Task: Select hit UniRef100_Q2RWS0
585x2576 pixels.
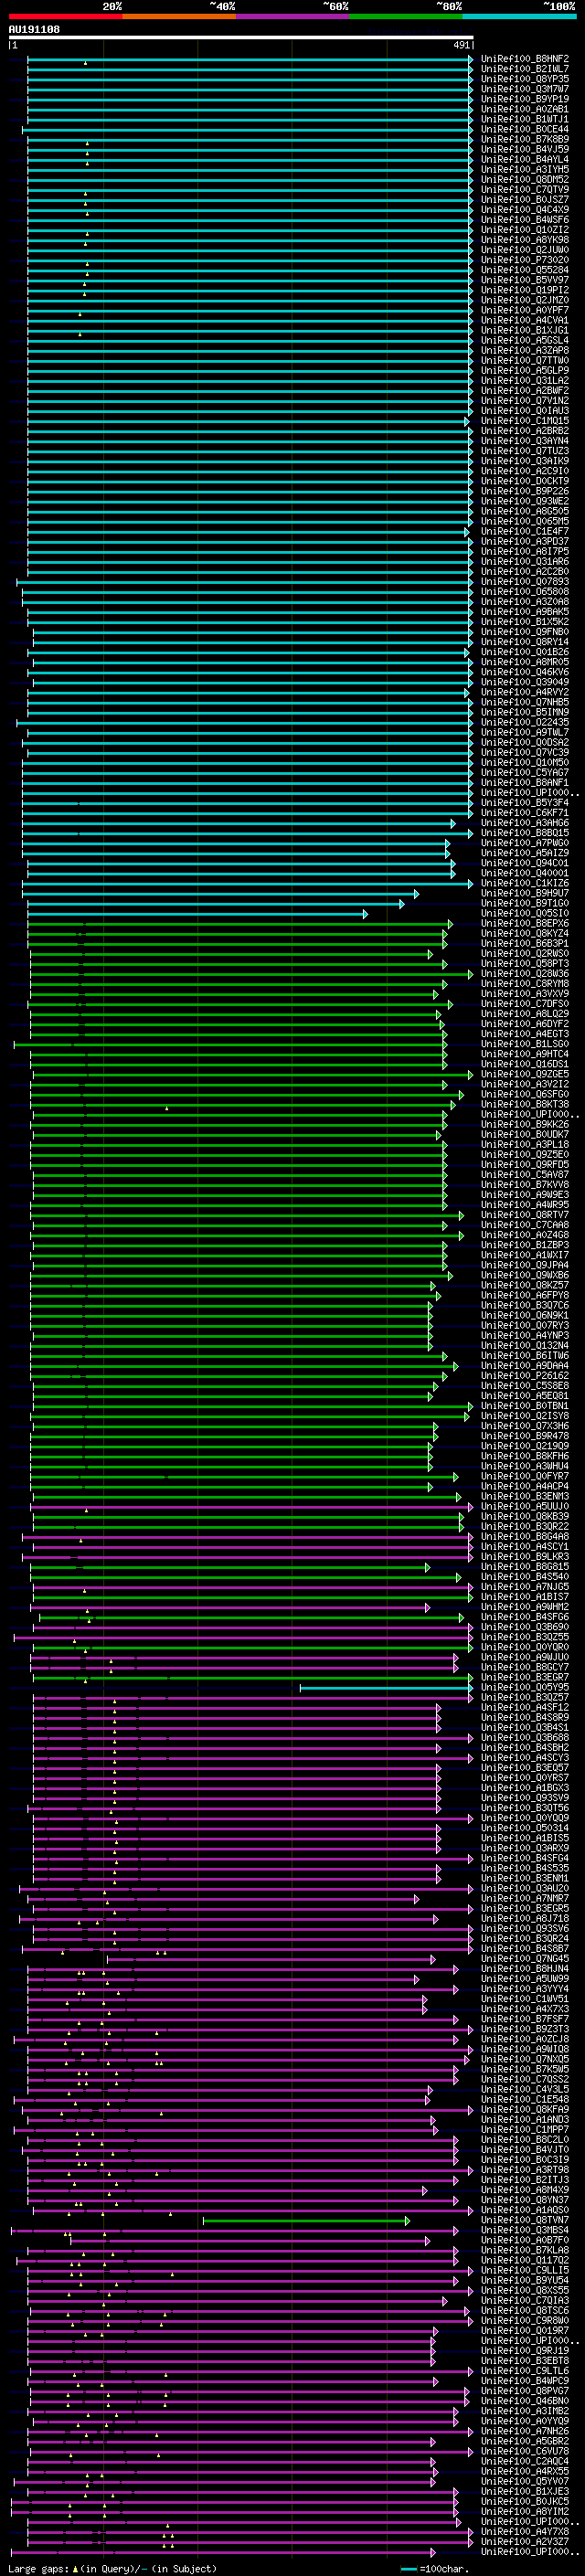Action: pos(525,953)
